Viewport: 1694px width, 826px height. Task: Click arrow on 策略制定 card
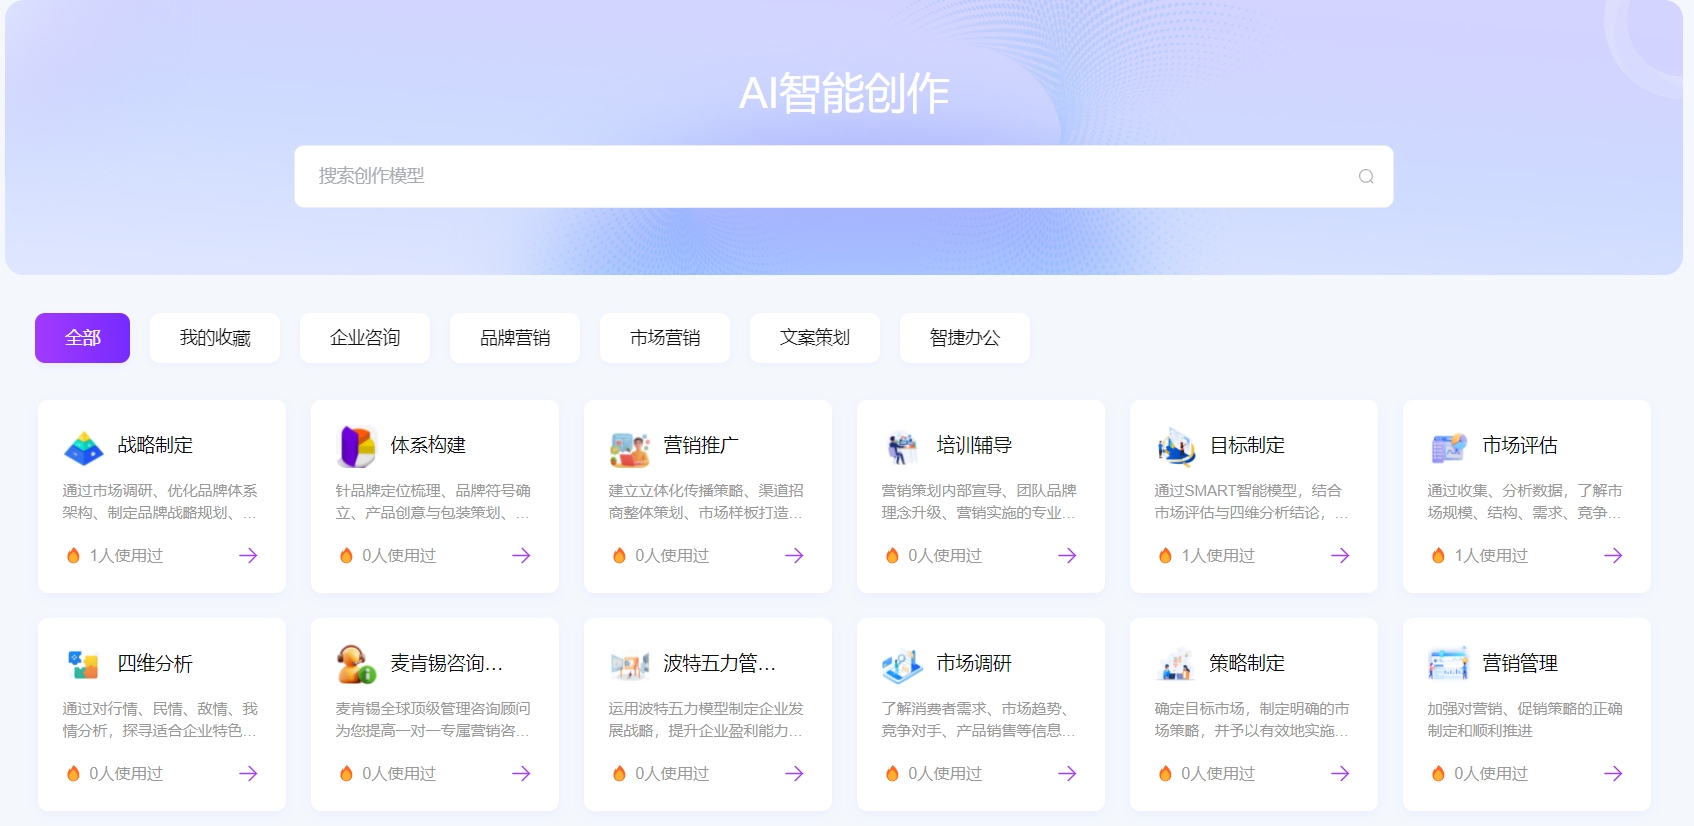[x=1340, y=773]
